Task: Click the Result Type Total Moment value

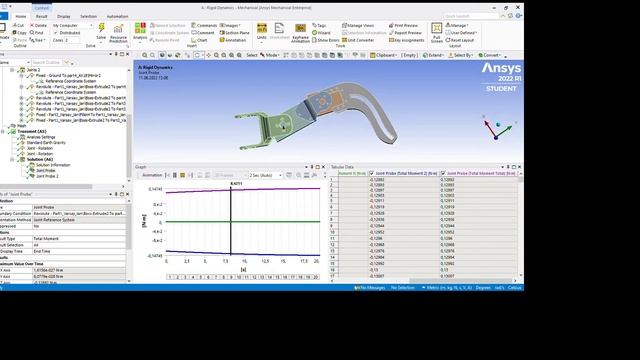Action: [79, 239]
